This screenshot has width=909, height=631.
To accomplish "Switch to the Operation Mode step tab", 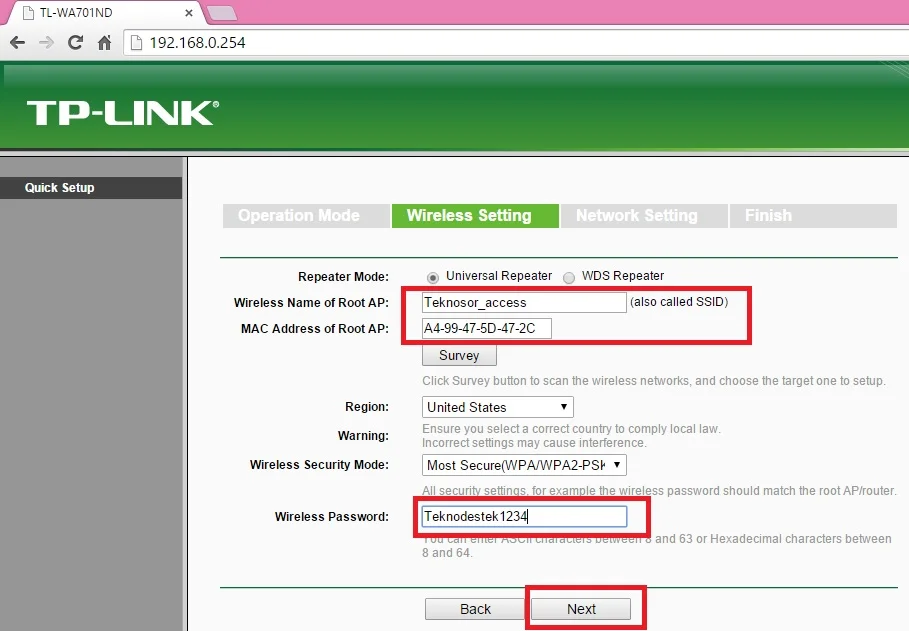I will pos(298,216).
